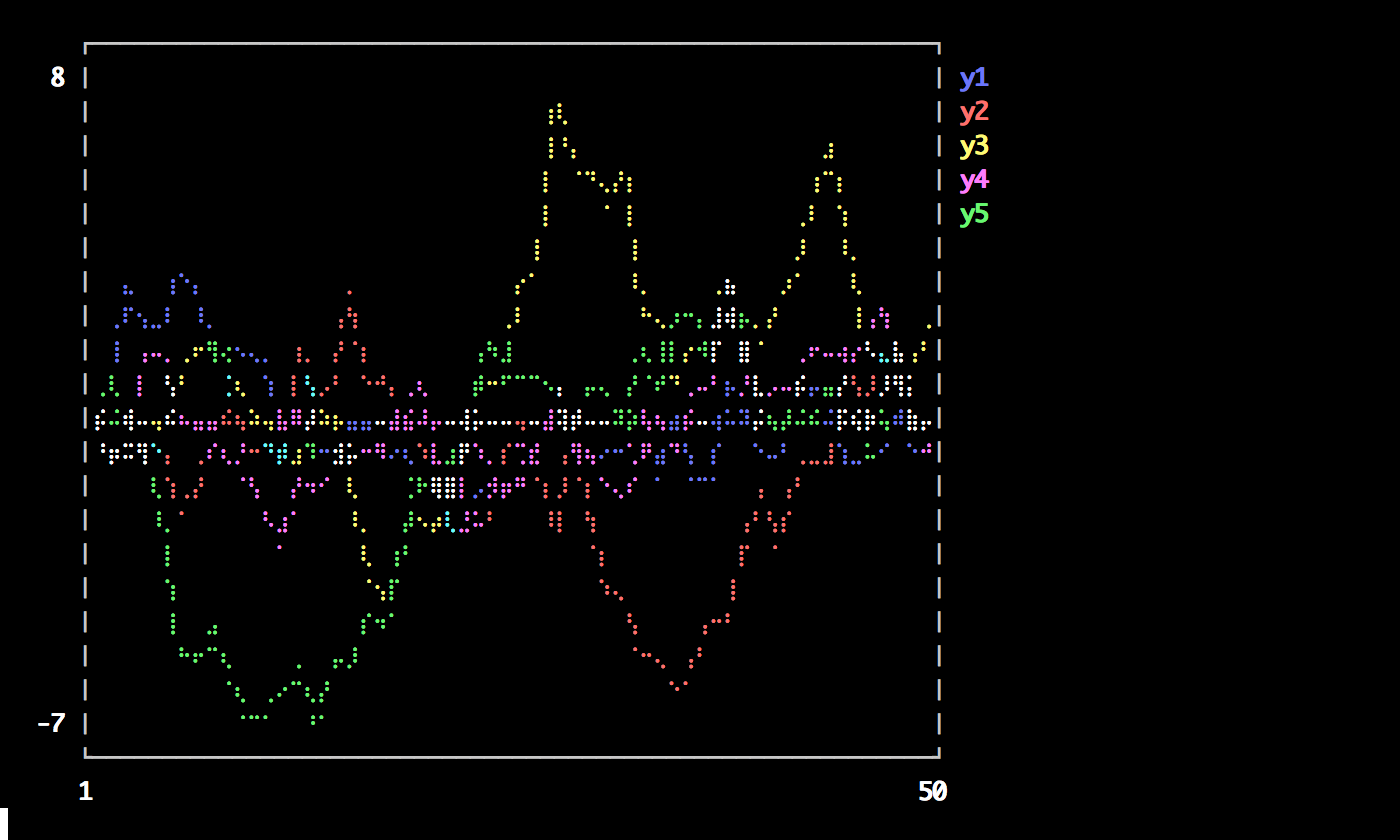The image size is (1400, 840).
Task: Click the y-axis maximum label 8
Action: 58,78
